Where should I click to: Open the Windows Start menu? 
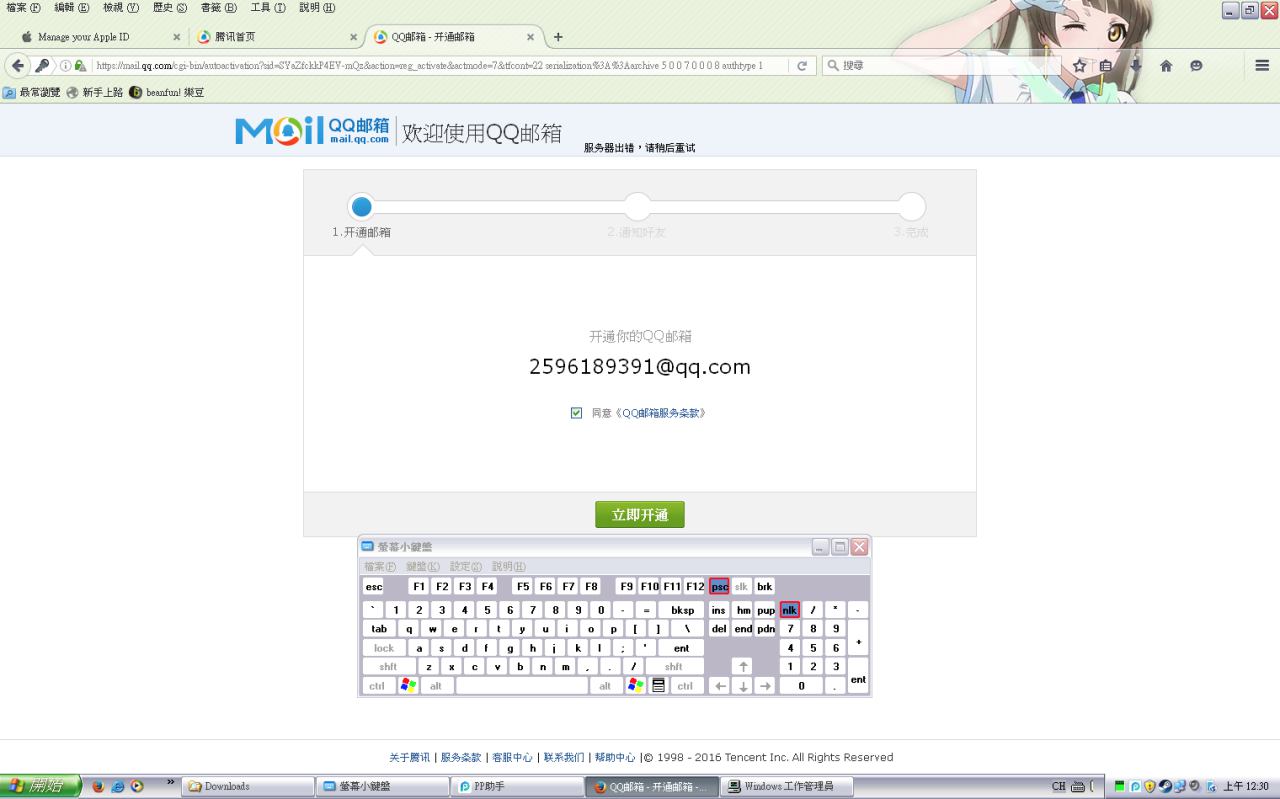39,786
